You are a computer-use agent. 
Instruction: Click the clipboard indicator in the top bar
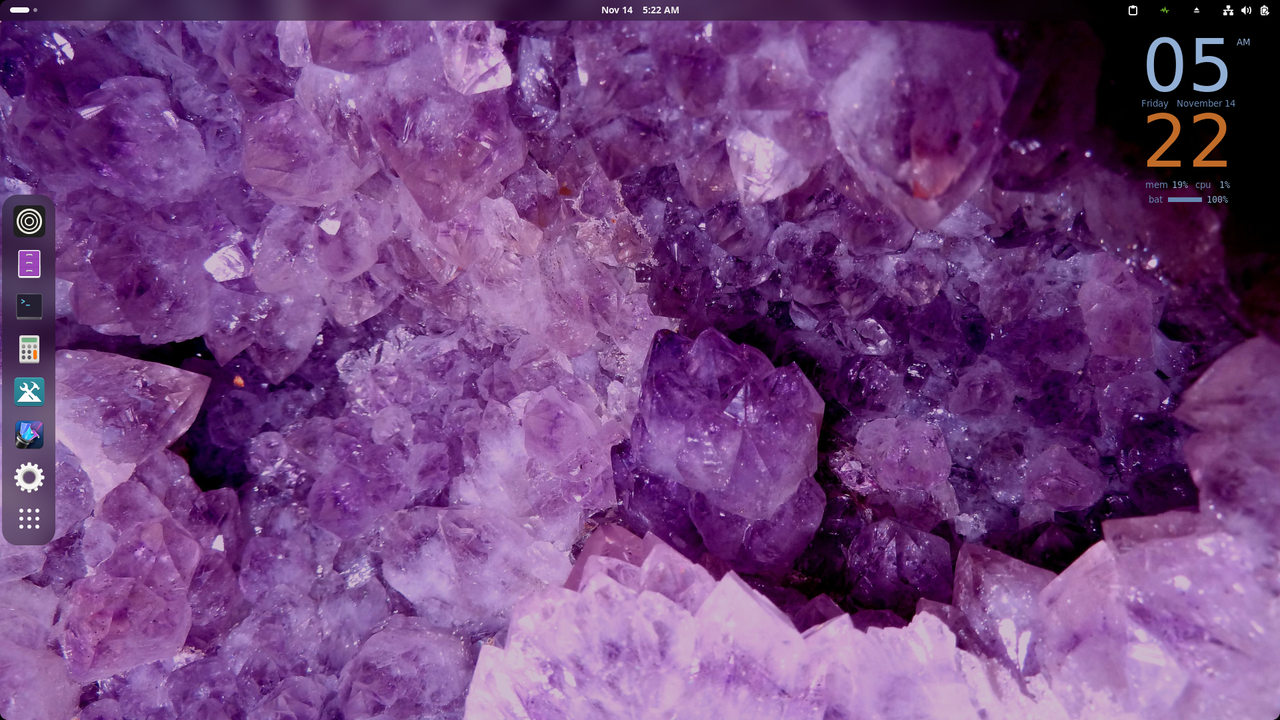(1133, 10)
